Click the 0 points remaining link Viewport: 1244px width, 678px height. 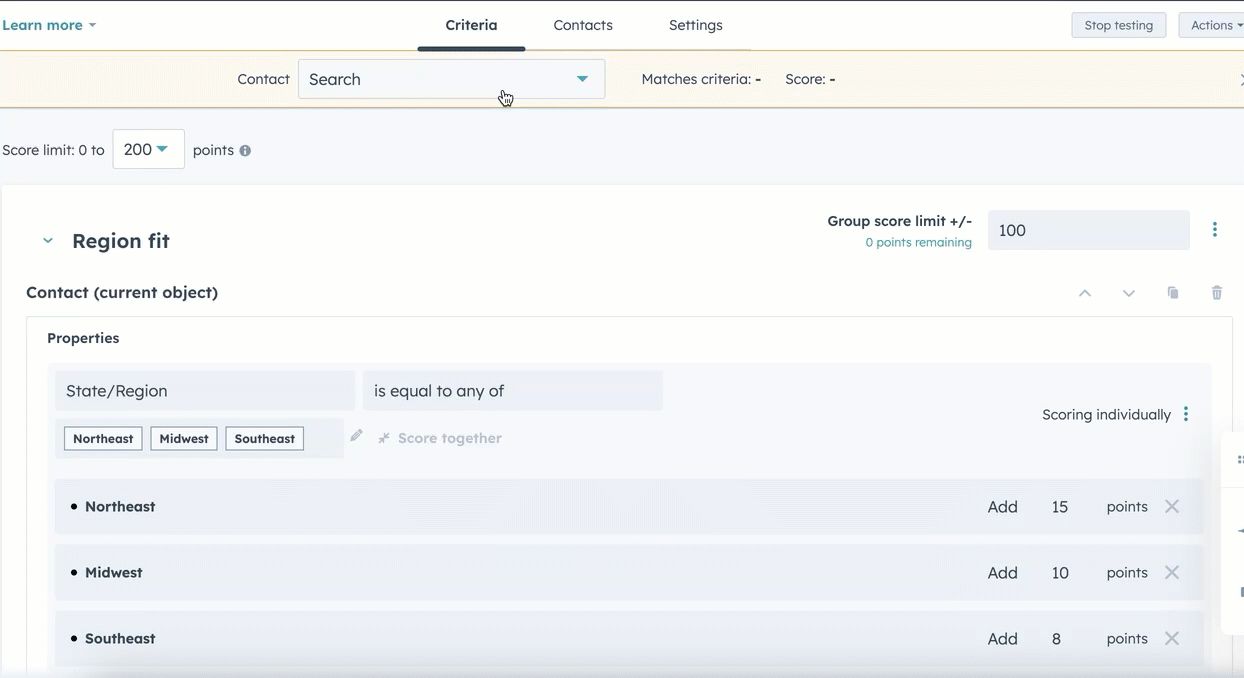click(x=918, y=241)
